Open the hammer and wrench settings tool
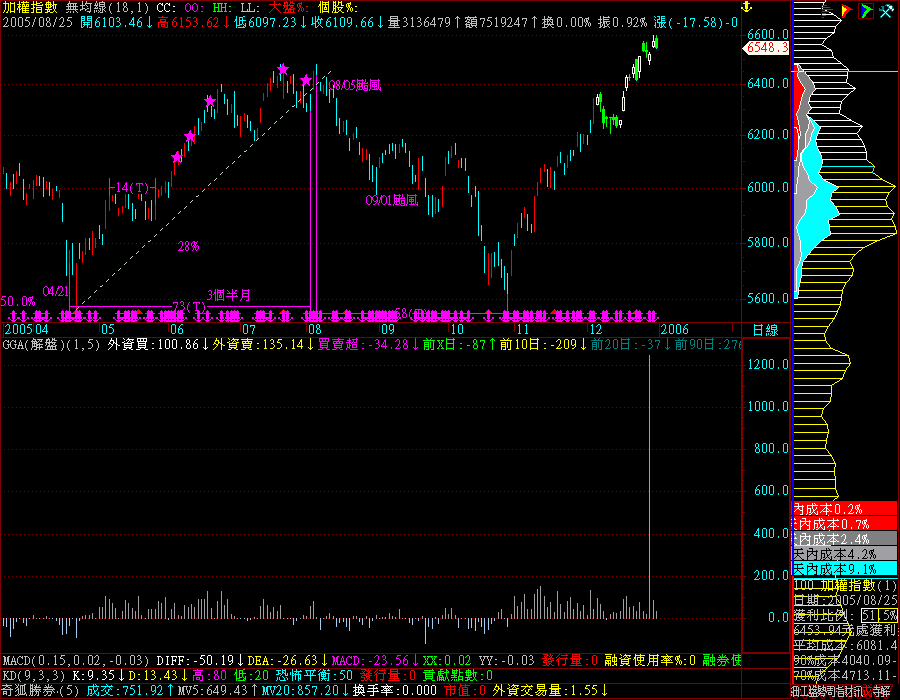 coord(884,11)
